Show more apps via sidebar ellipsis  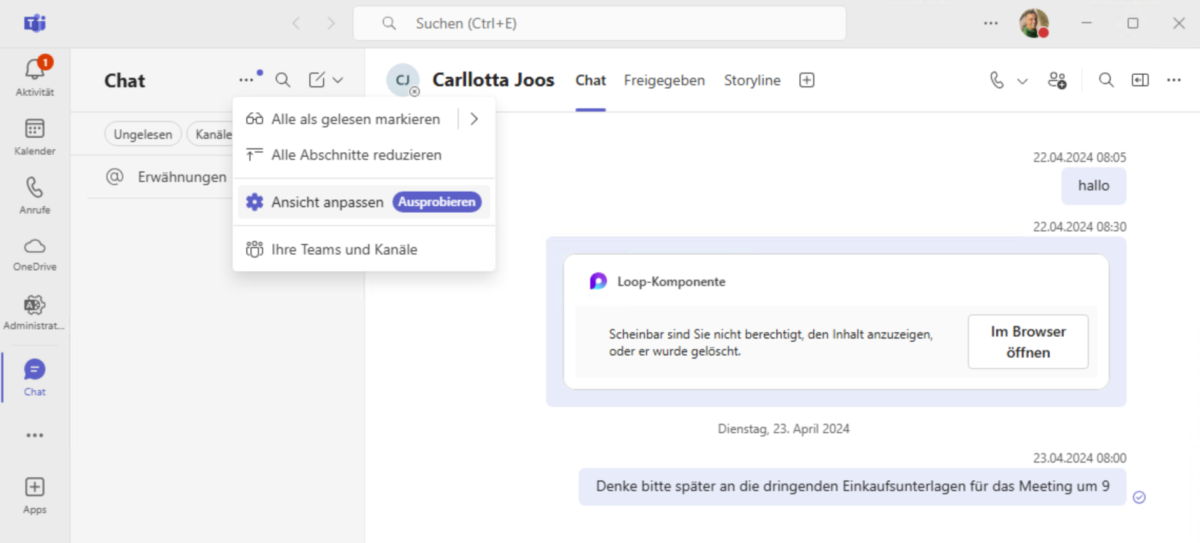coord(35,435)
